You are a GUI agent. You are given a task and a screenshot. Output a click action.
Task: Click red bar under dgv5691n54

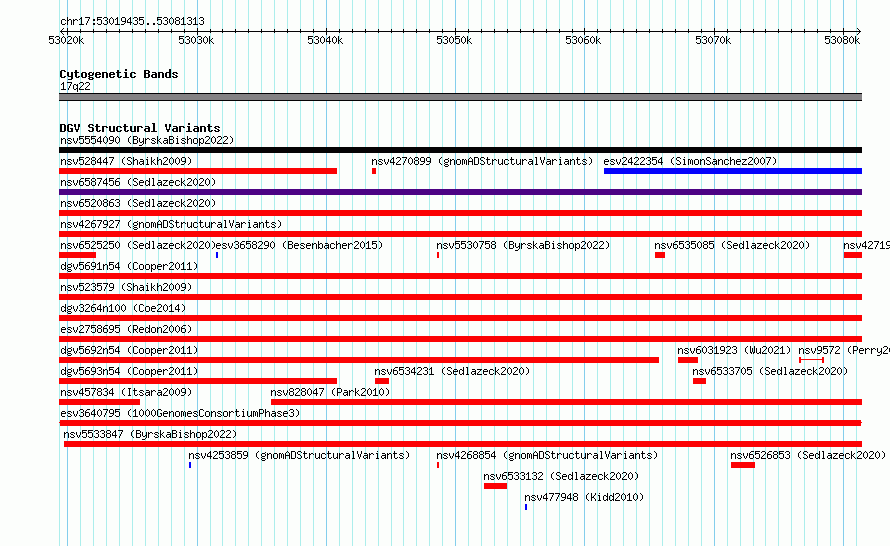coord(460,276)
